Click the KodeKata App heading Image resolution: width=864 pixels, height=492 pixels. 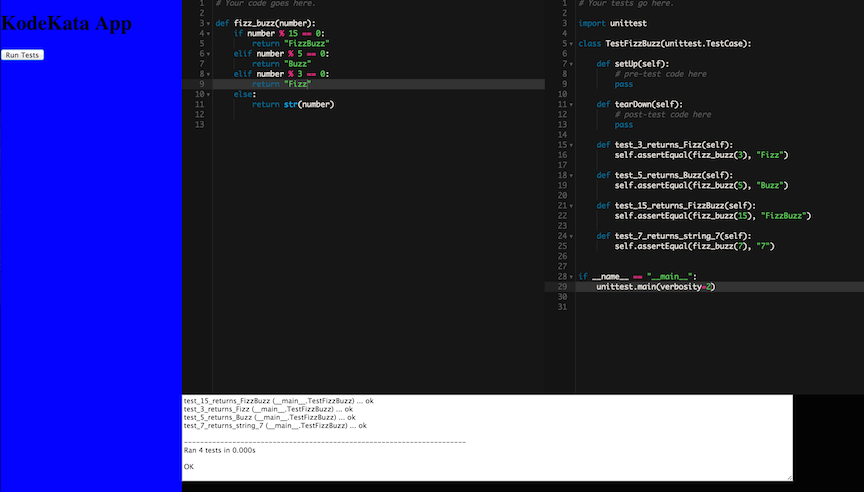click(x=67, y=23)
